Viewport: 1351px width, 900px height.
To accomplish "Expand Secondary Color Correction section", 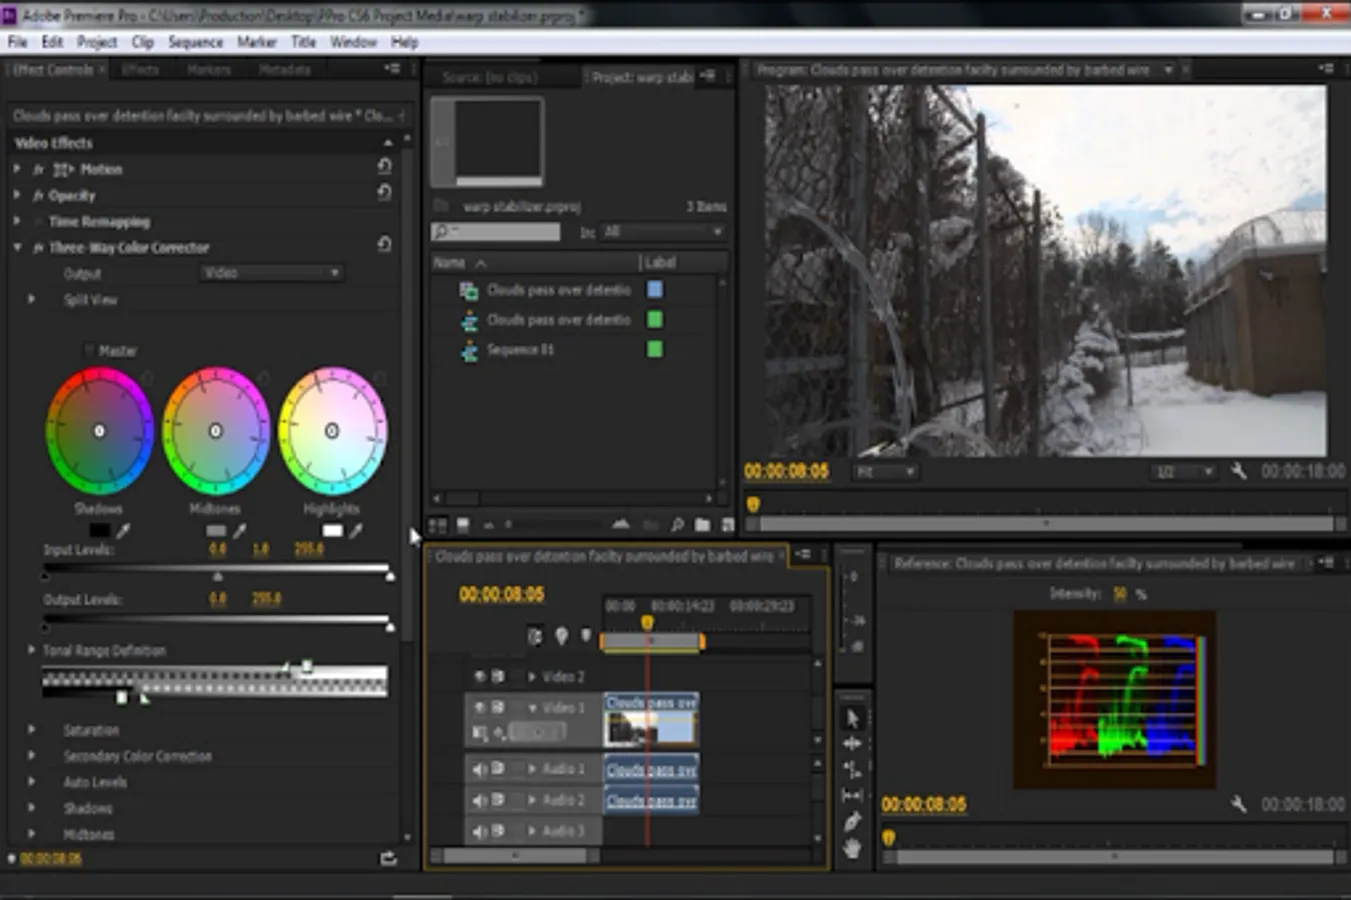I will 31,756.
